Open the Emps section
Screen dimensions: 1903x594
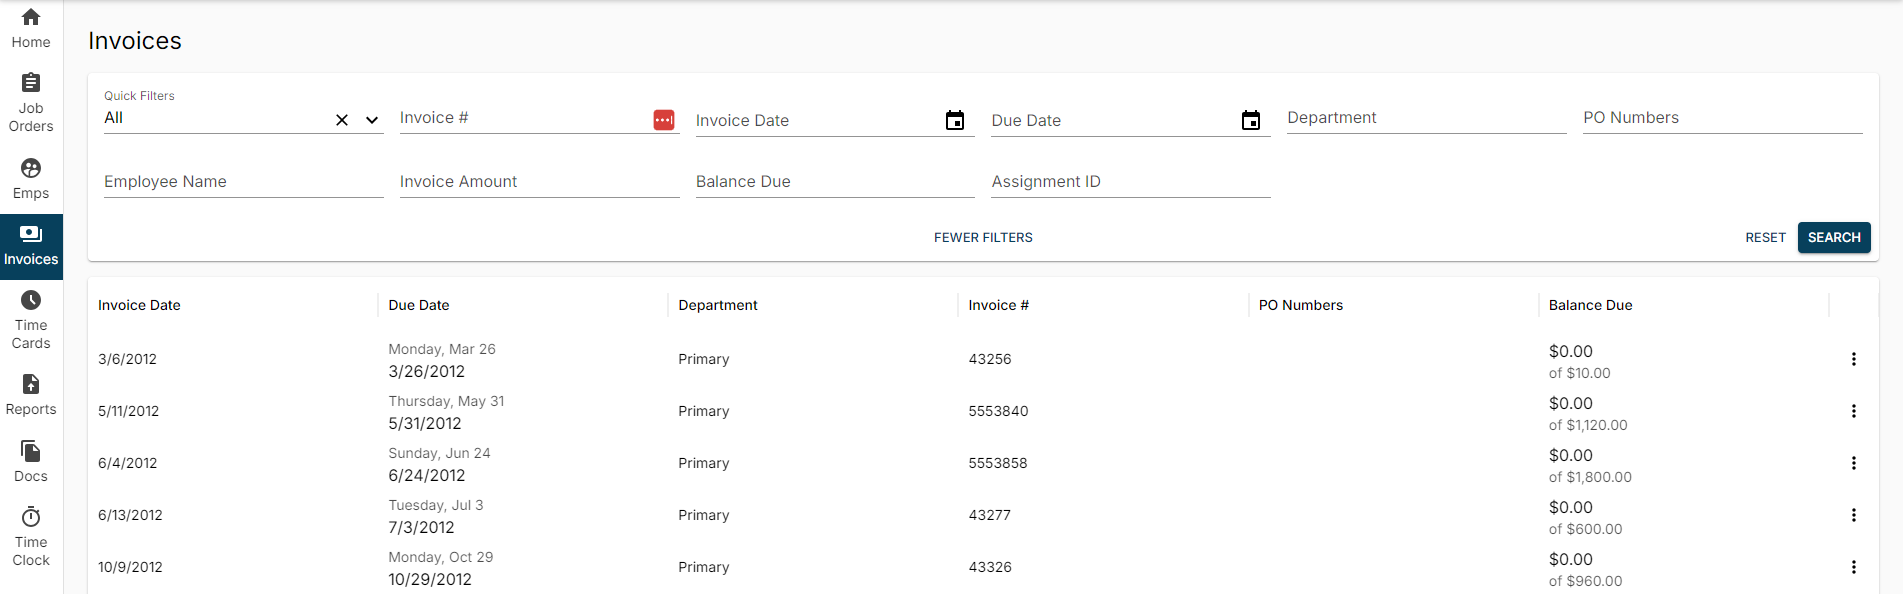click(x=31, y=179)
